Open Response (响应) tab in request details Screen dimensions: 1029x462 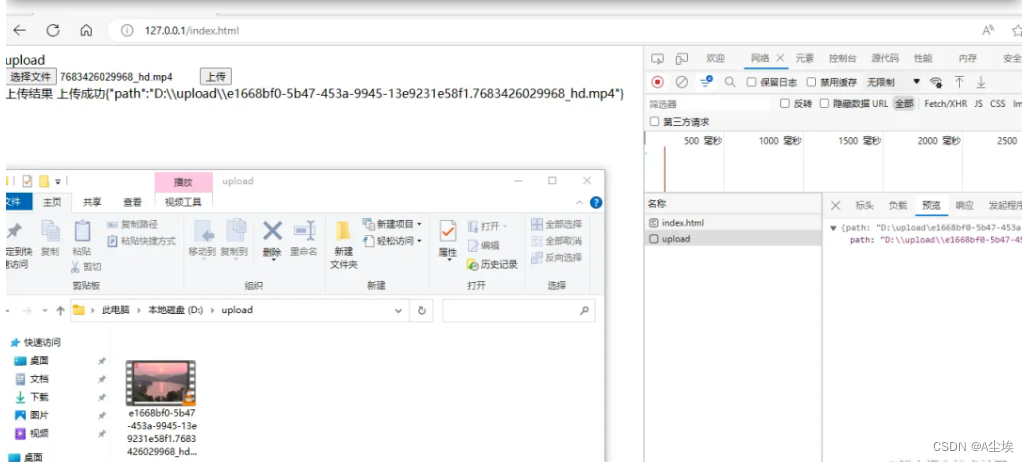[x=965, y=205]
